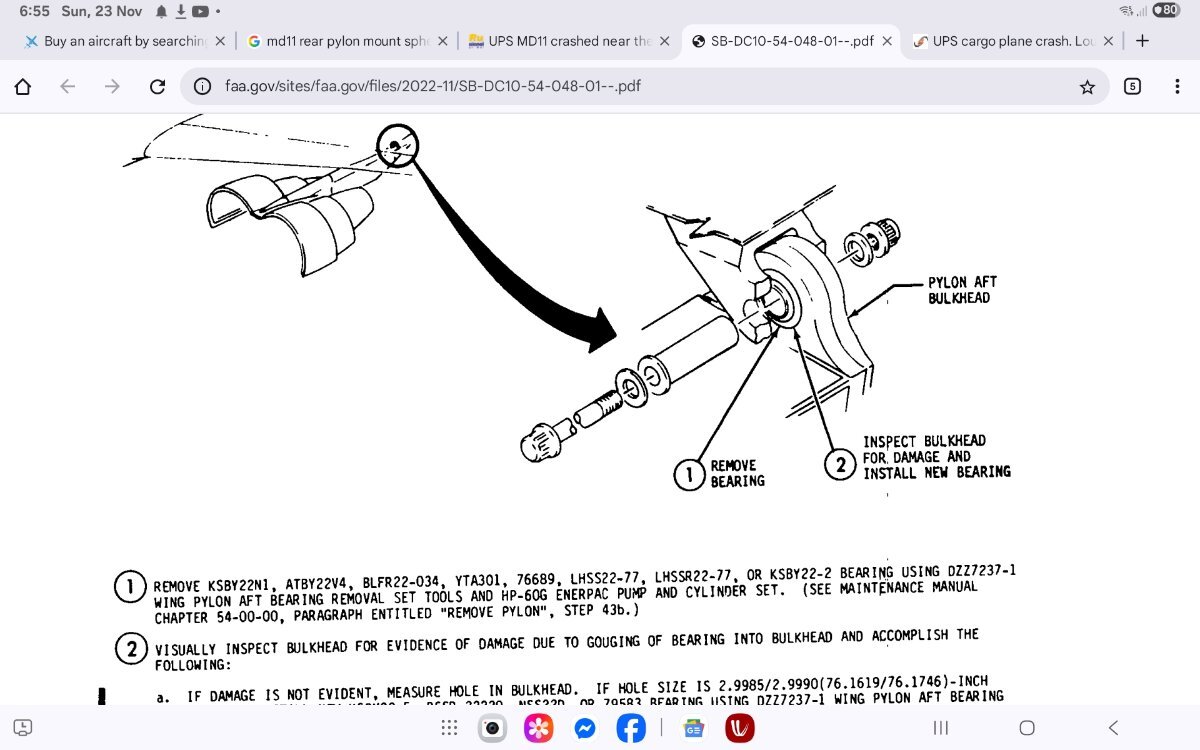Reload the current PDF page
This screenshot has width=1200, height=750.
pyautogui.click(x=157, y=87)
